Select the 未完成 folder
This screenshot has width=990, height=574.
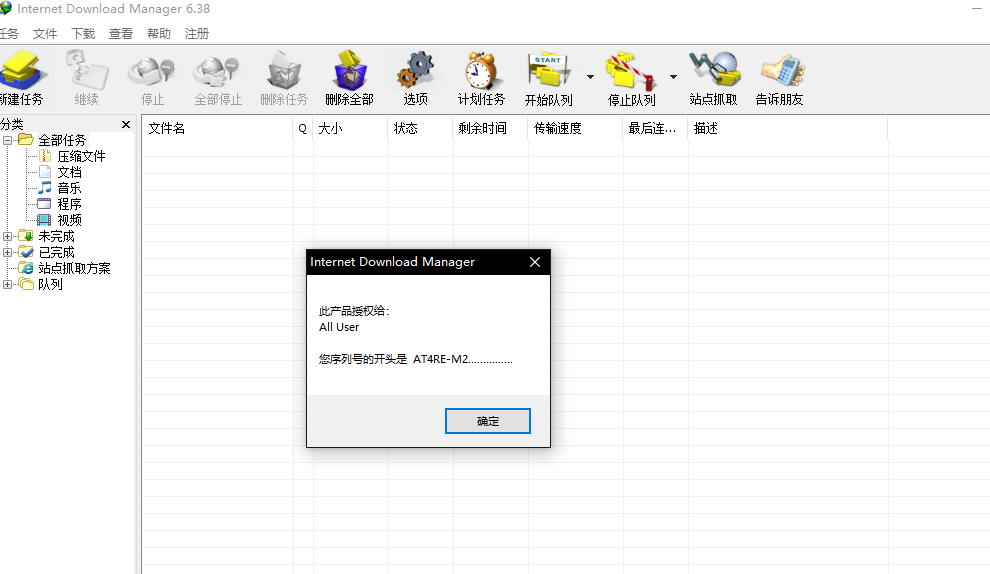tap(56, 236)
